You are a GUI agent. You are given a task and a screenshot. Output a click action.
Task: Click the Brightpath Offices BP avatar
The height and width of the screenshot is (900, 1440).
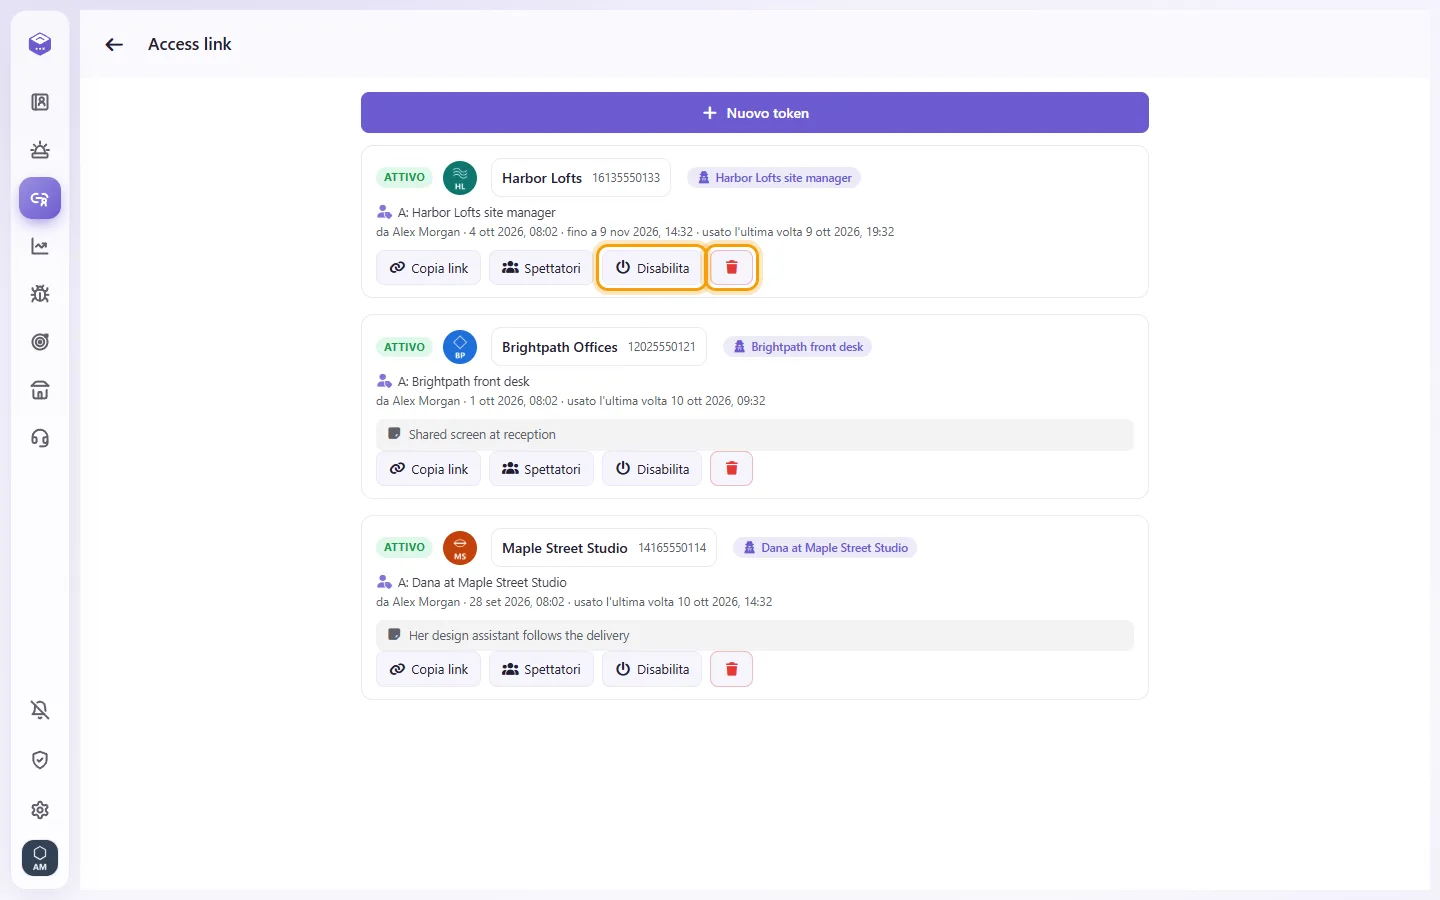point(460,347)
